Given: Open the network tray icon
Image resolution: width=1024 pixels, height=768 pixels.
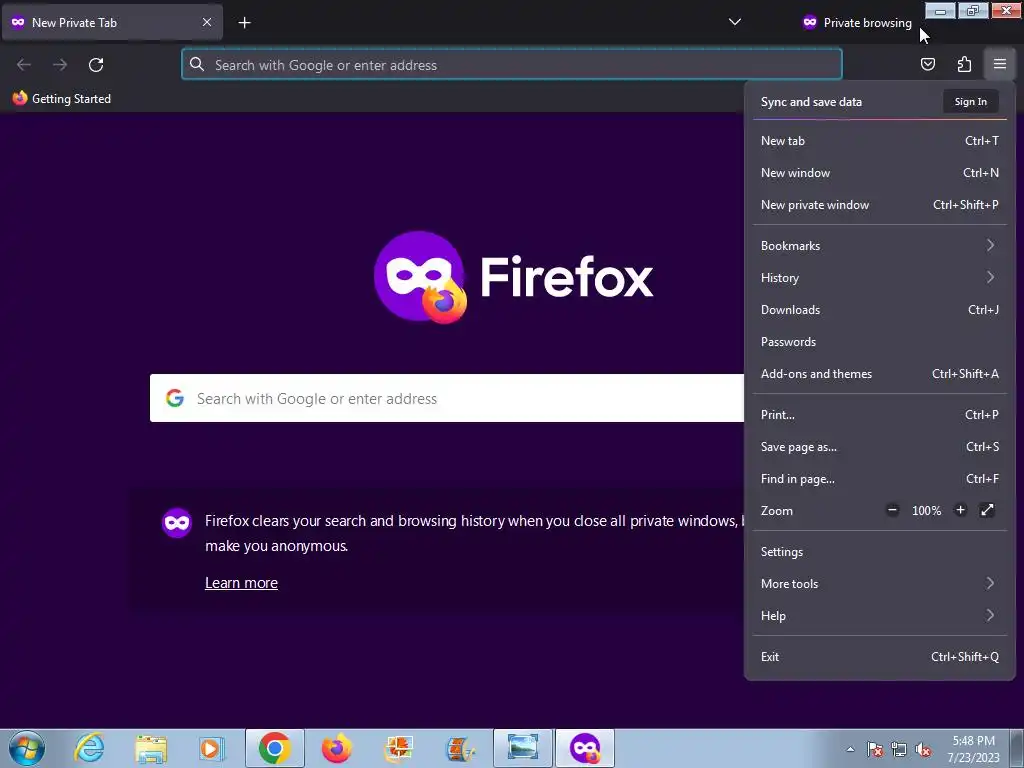Looking at the screenshot, I should point(899,750).
